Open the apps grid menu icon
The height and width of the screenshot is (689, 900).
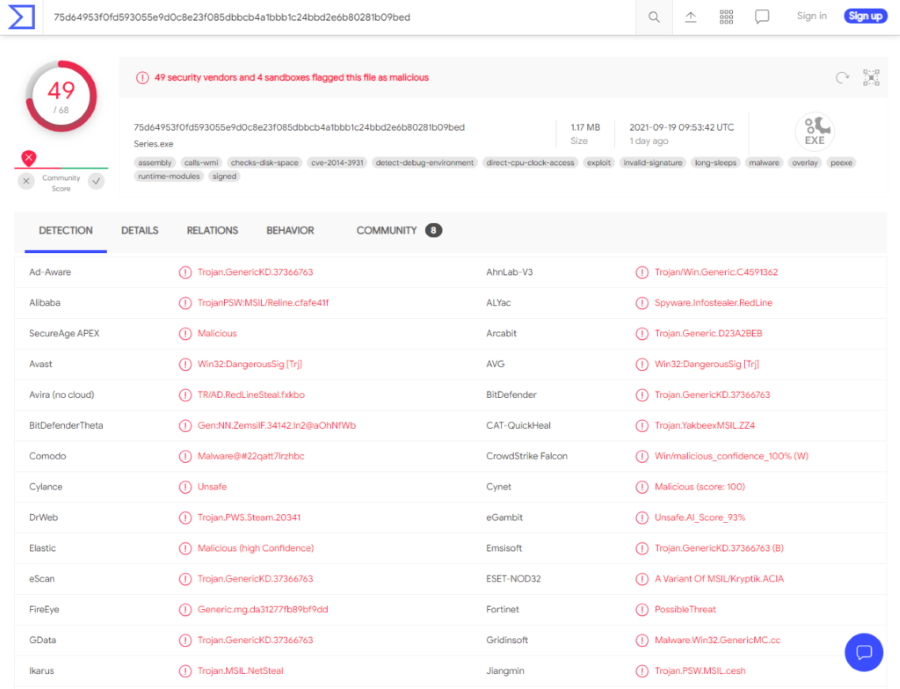tap(726, 17)
